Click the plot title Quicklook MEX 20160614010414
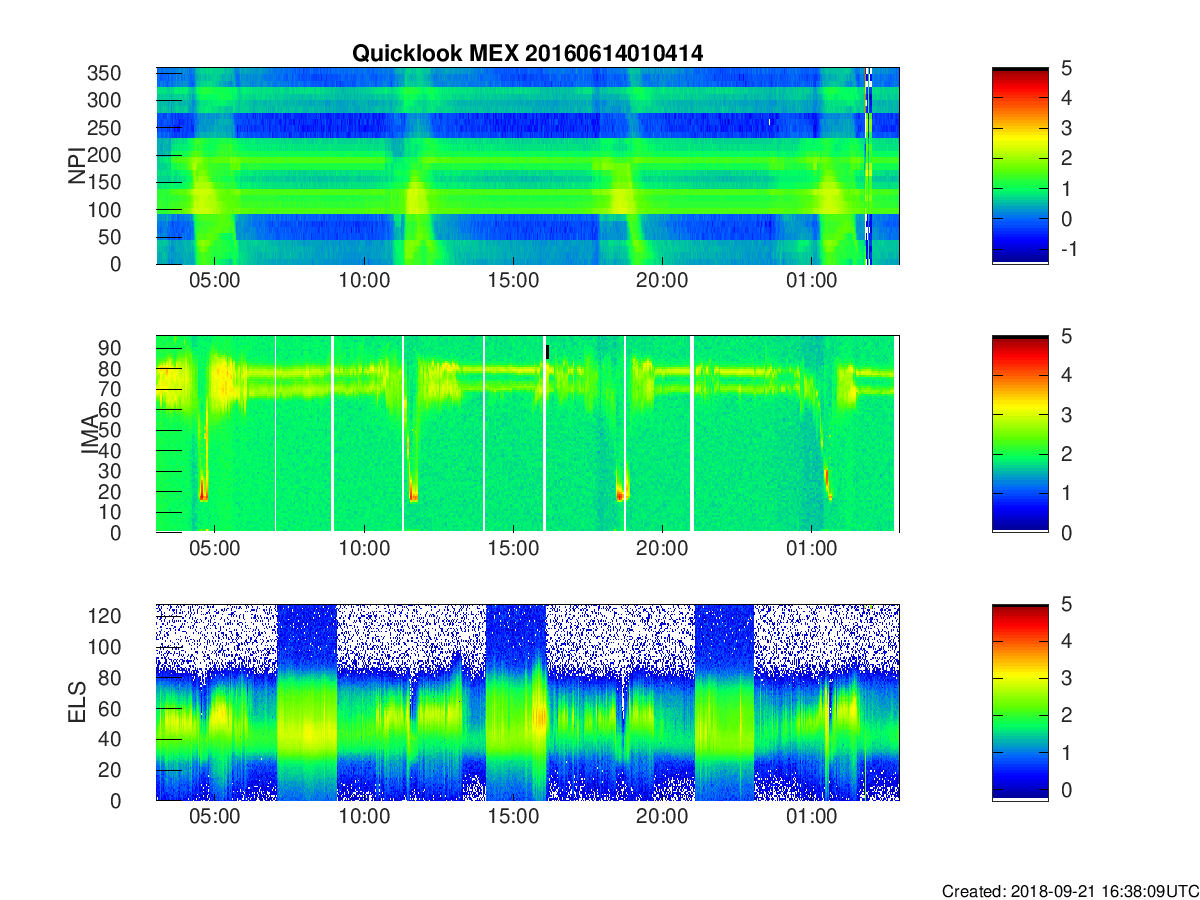 pos(527,54)
